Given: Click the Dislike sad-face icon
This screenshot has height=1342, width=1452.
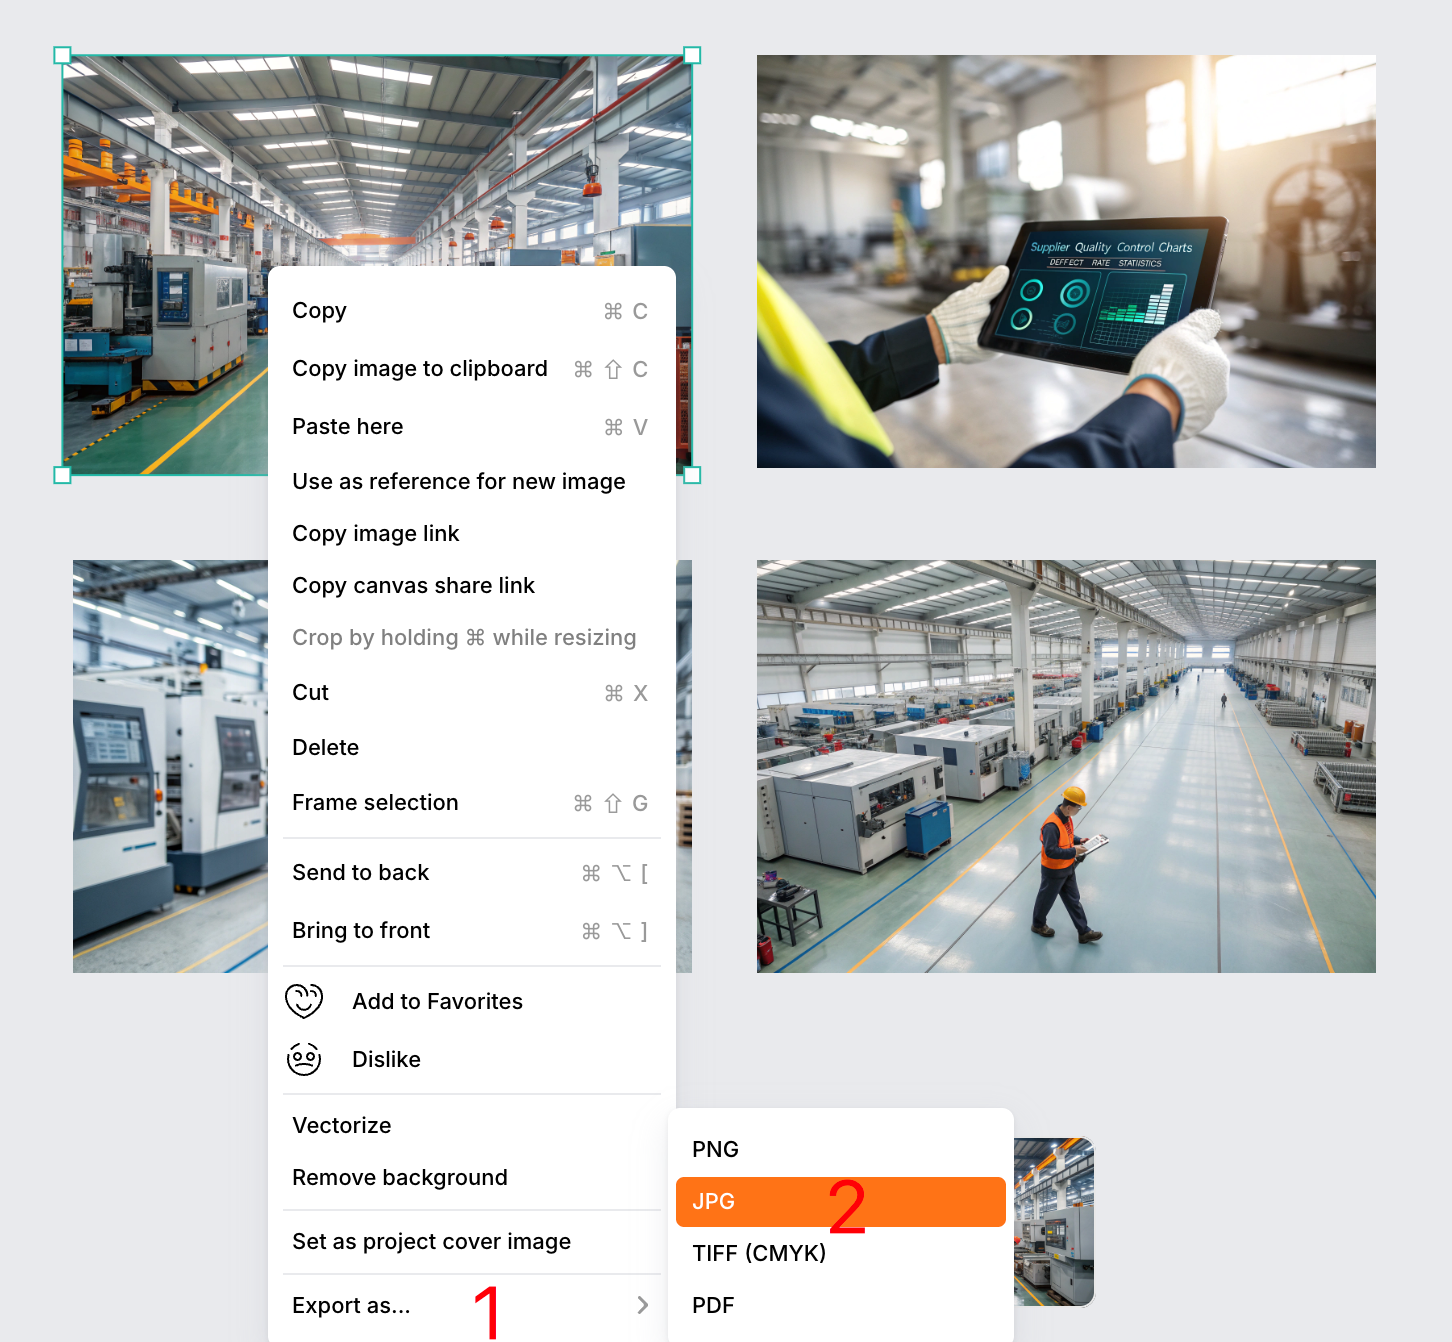Looking at the screenshot, I should point(304,1059).
